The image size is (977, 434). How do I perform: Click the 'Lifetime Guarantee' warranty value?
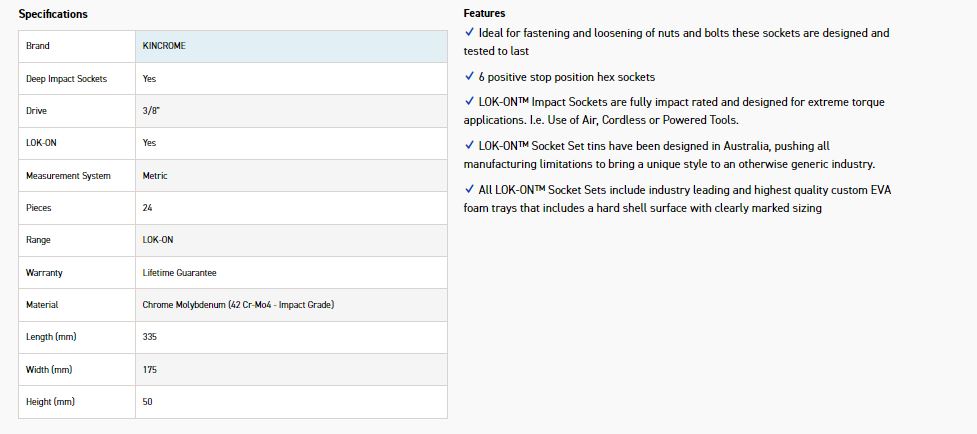[180, 273]
